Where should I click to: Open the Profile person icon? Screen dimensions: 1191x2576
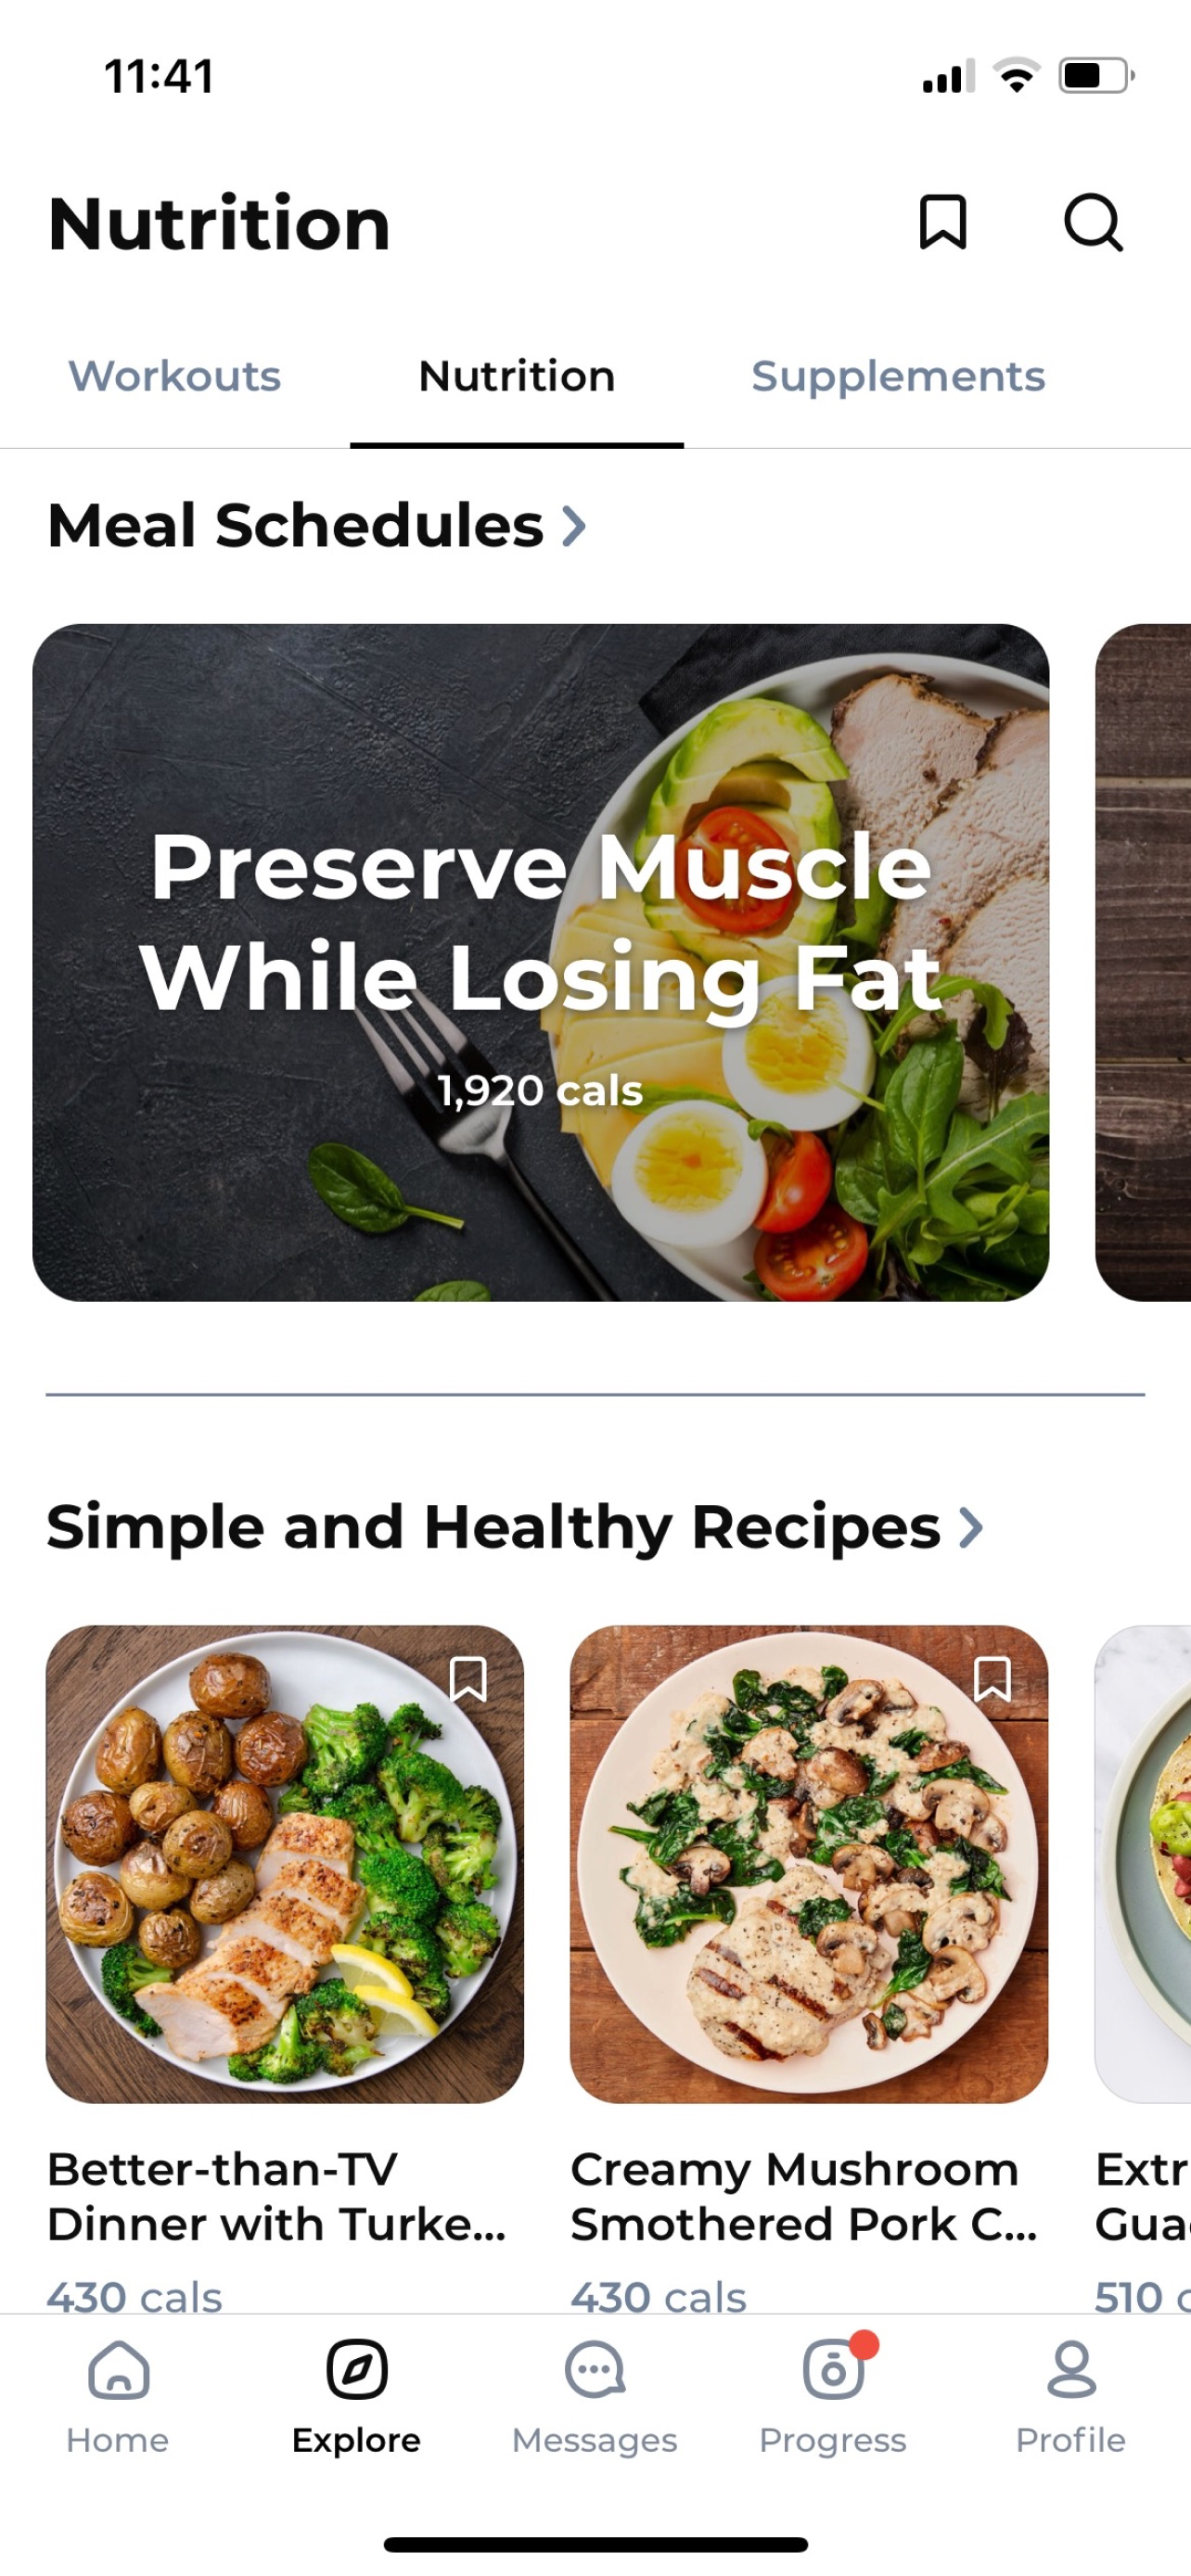coord(1071,2369)
